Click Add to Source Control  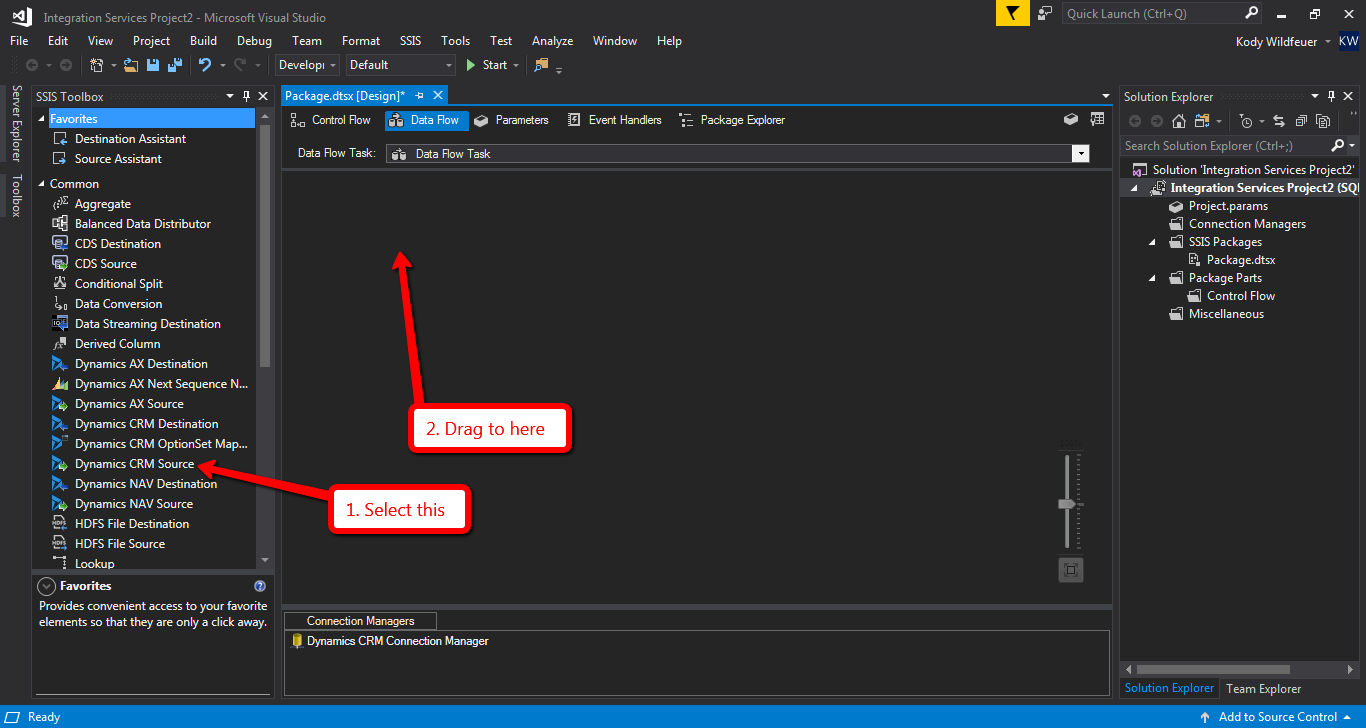coord(1277,717)
